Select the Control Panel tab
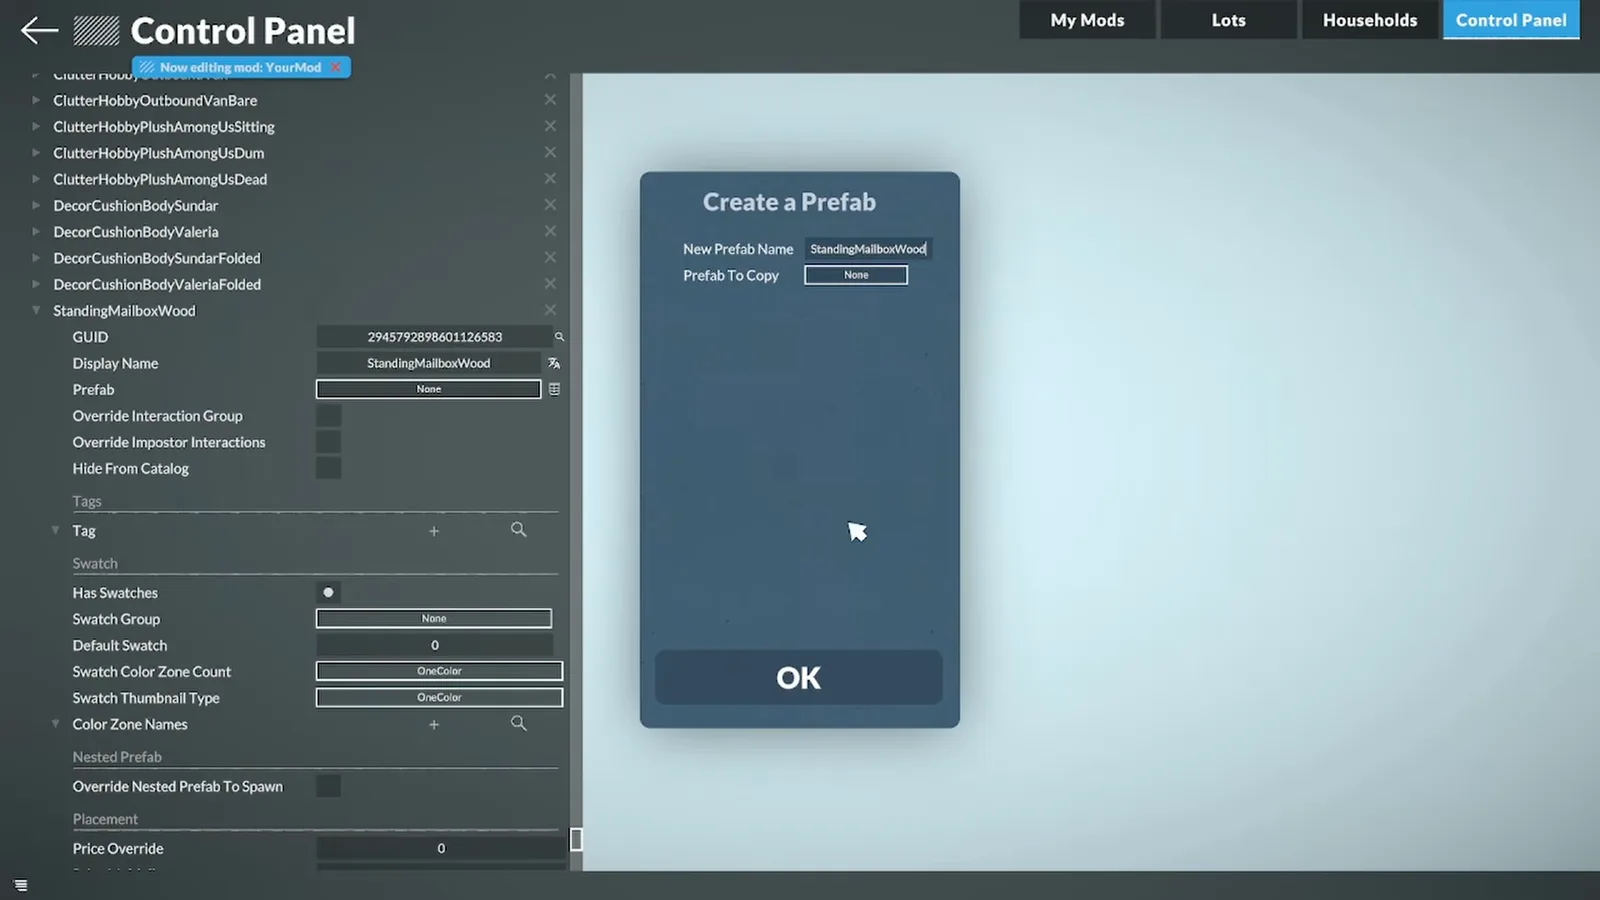 coord(1511,20)
